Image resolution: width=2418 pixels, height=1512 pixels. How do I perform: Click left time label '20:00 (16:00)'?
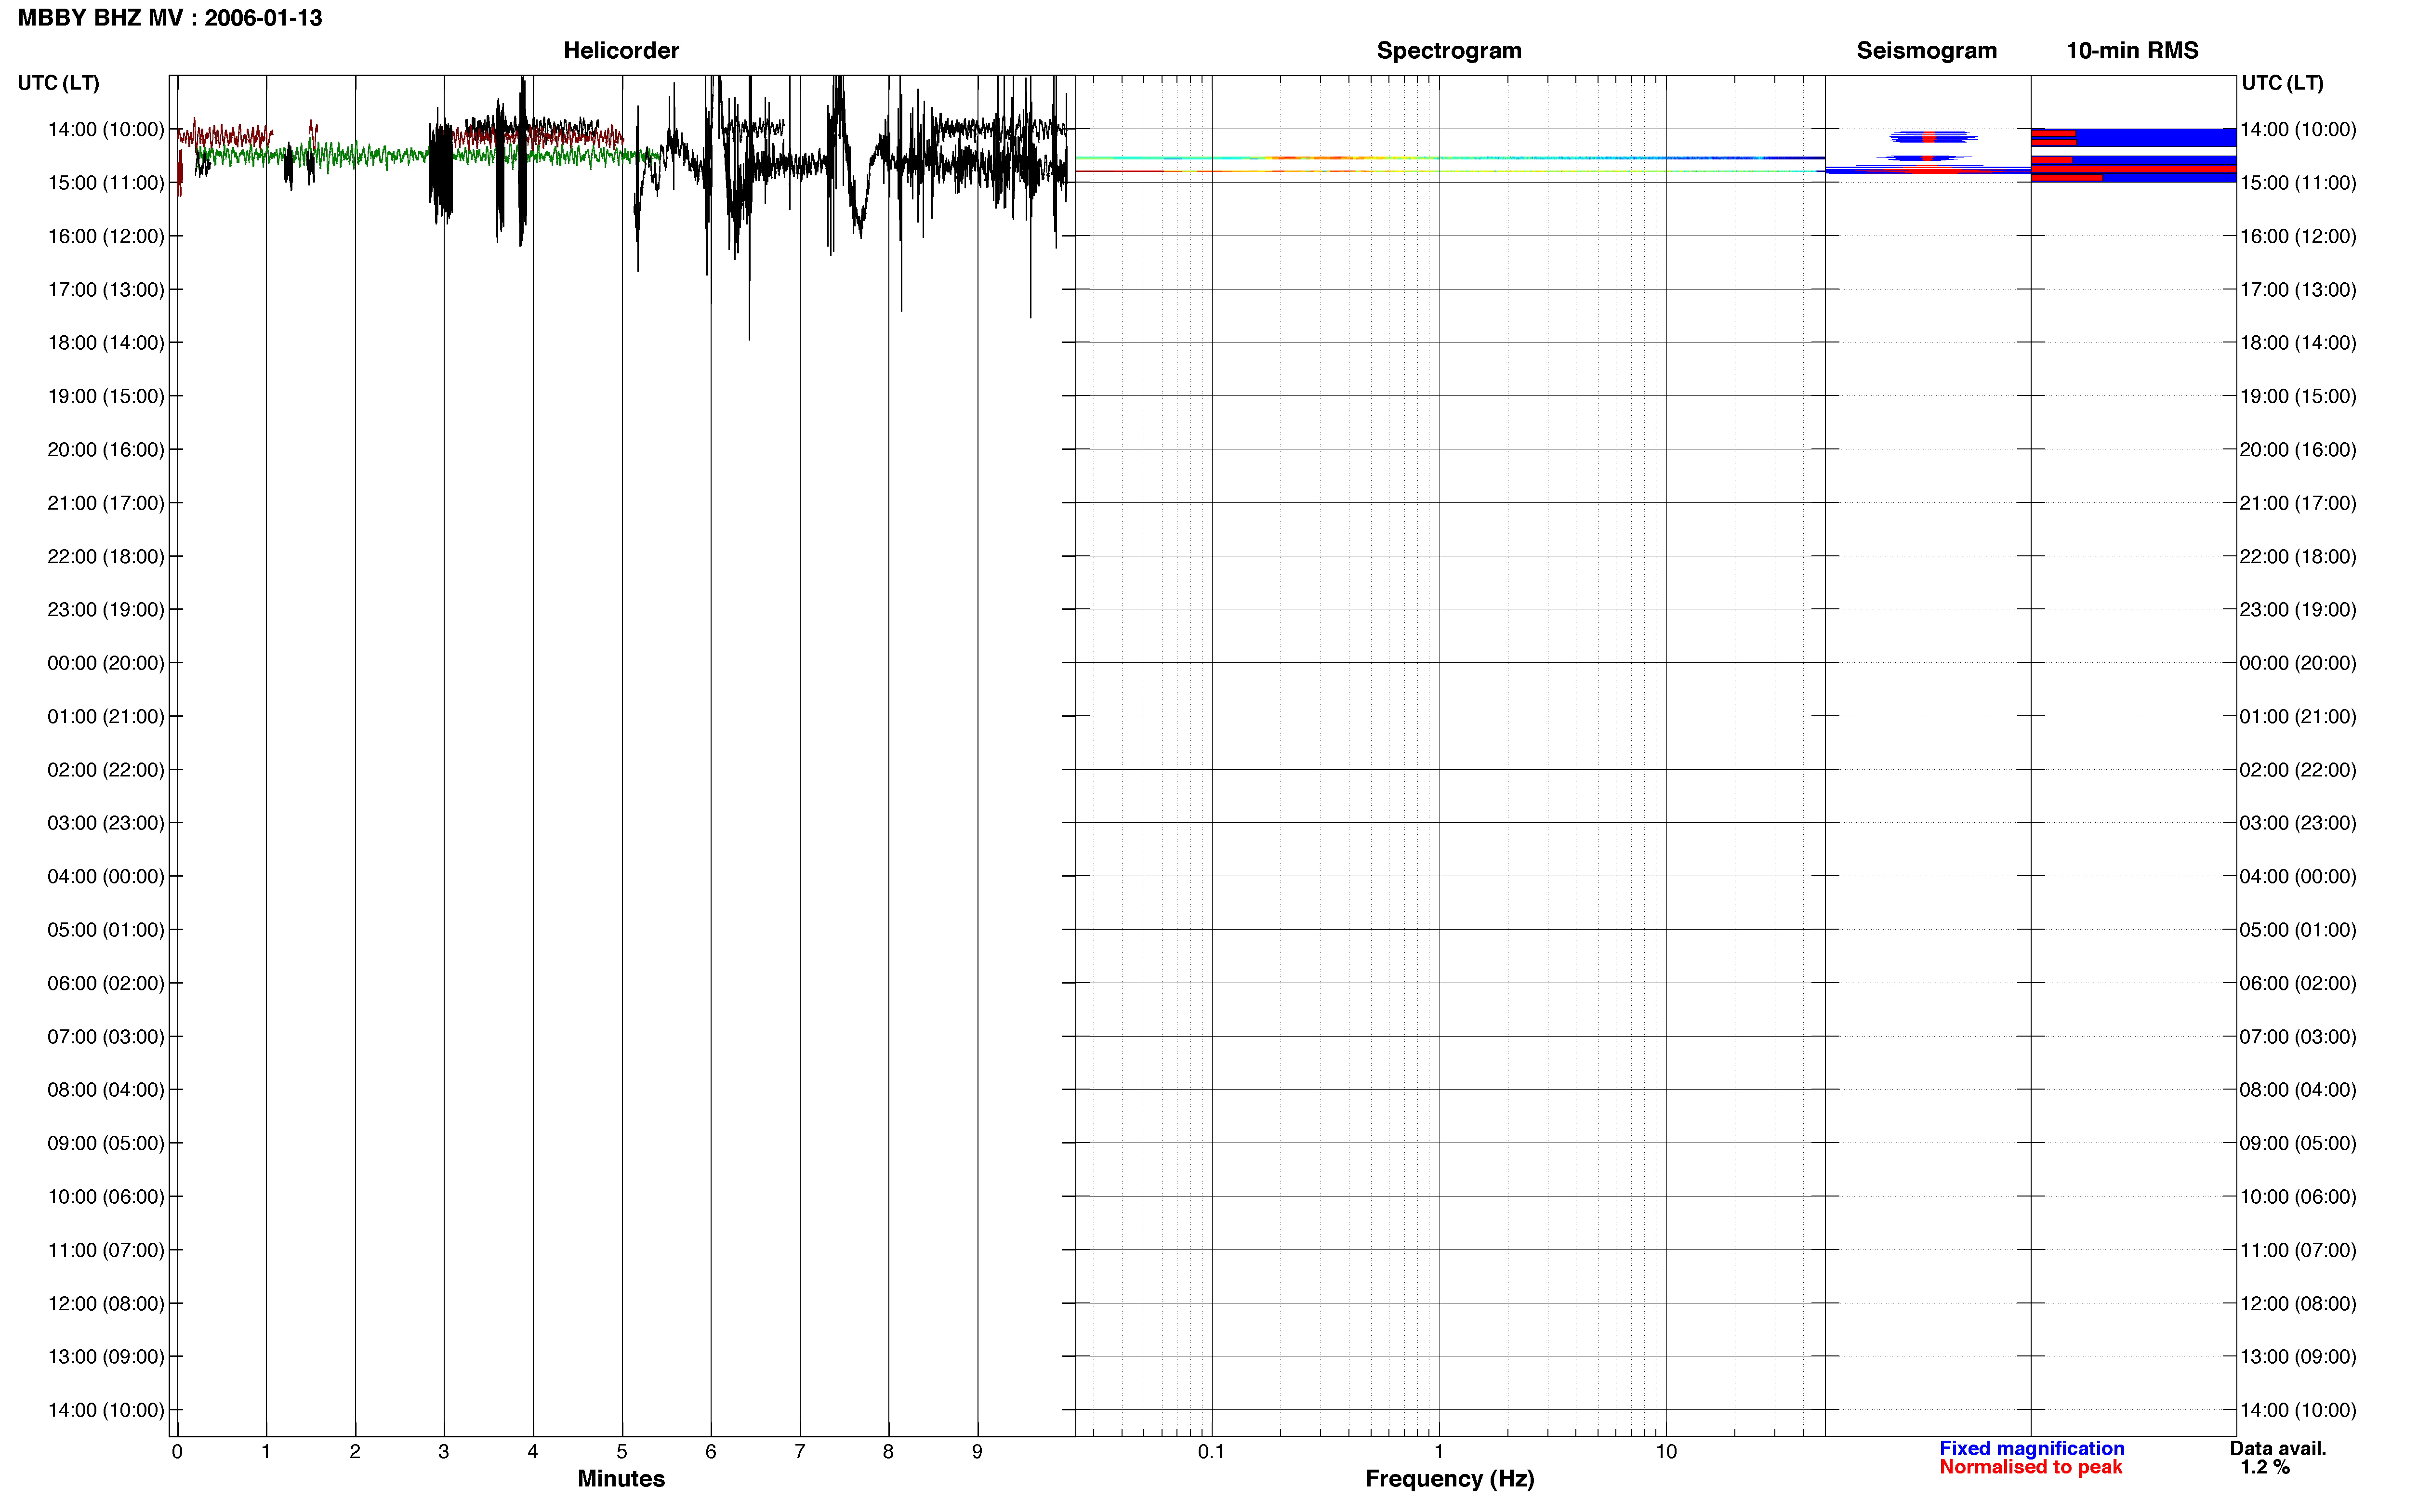click(x=106, y=450)
